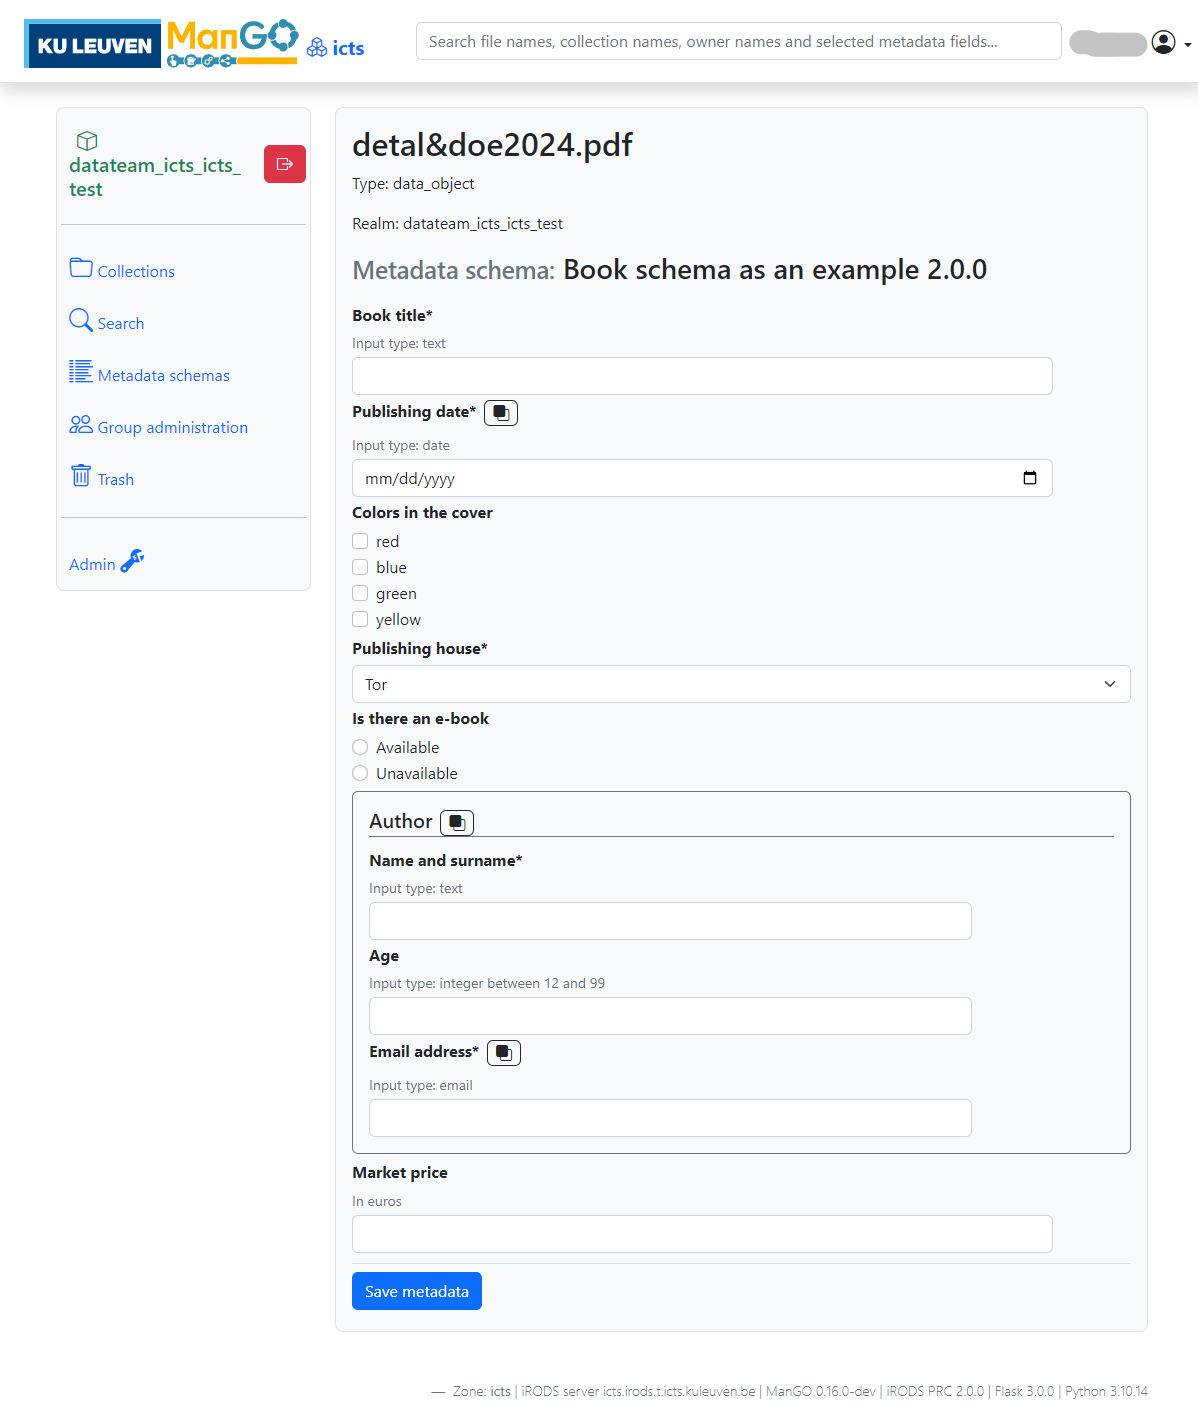Click the user account avatar icon
The image size is (1198, 1422).
tap(1163, 42)
